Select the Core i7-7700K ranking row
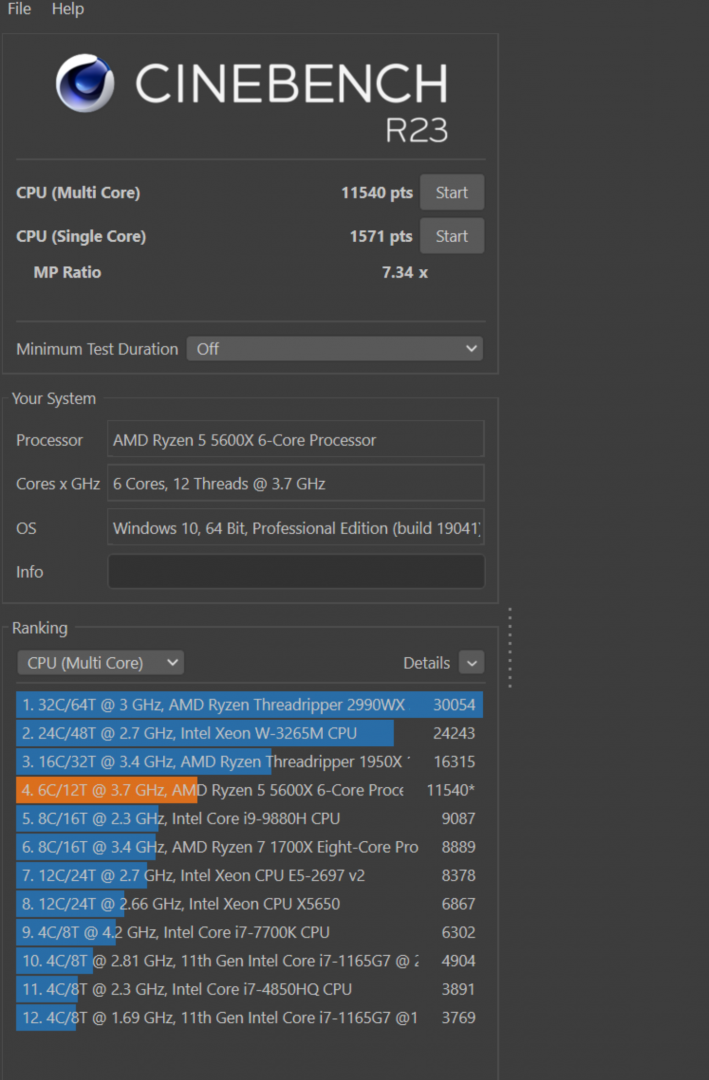Screen dimensions: 709x1080 [x=249, y=932]
